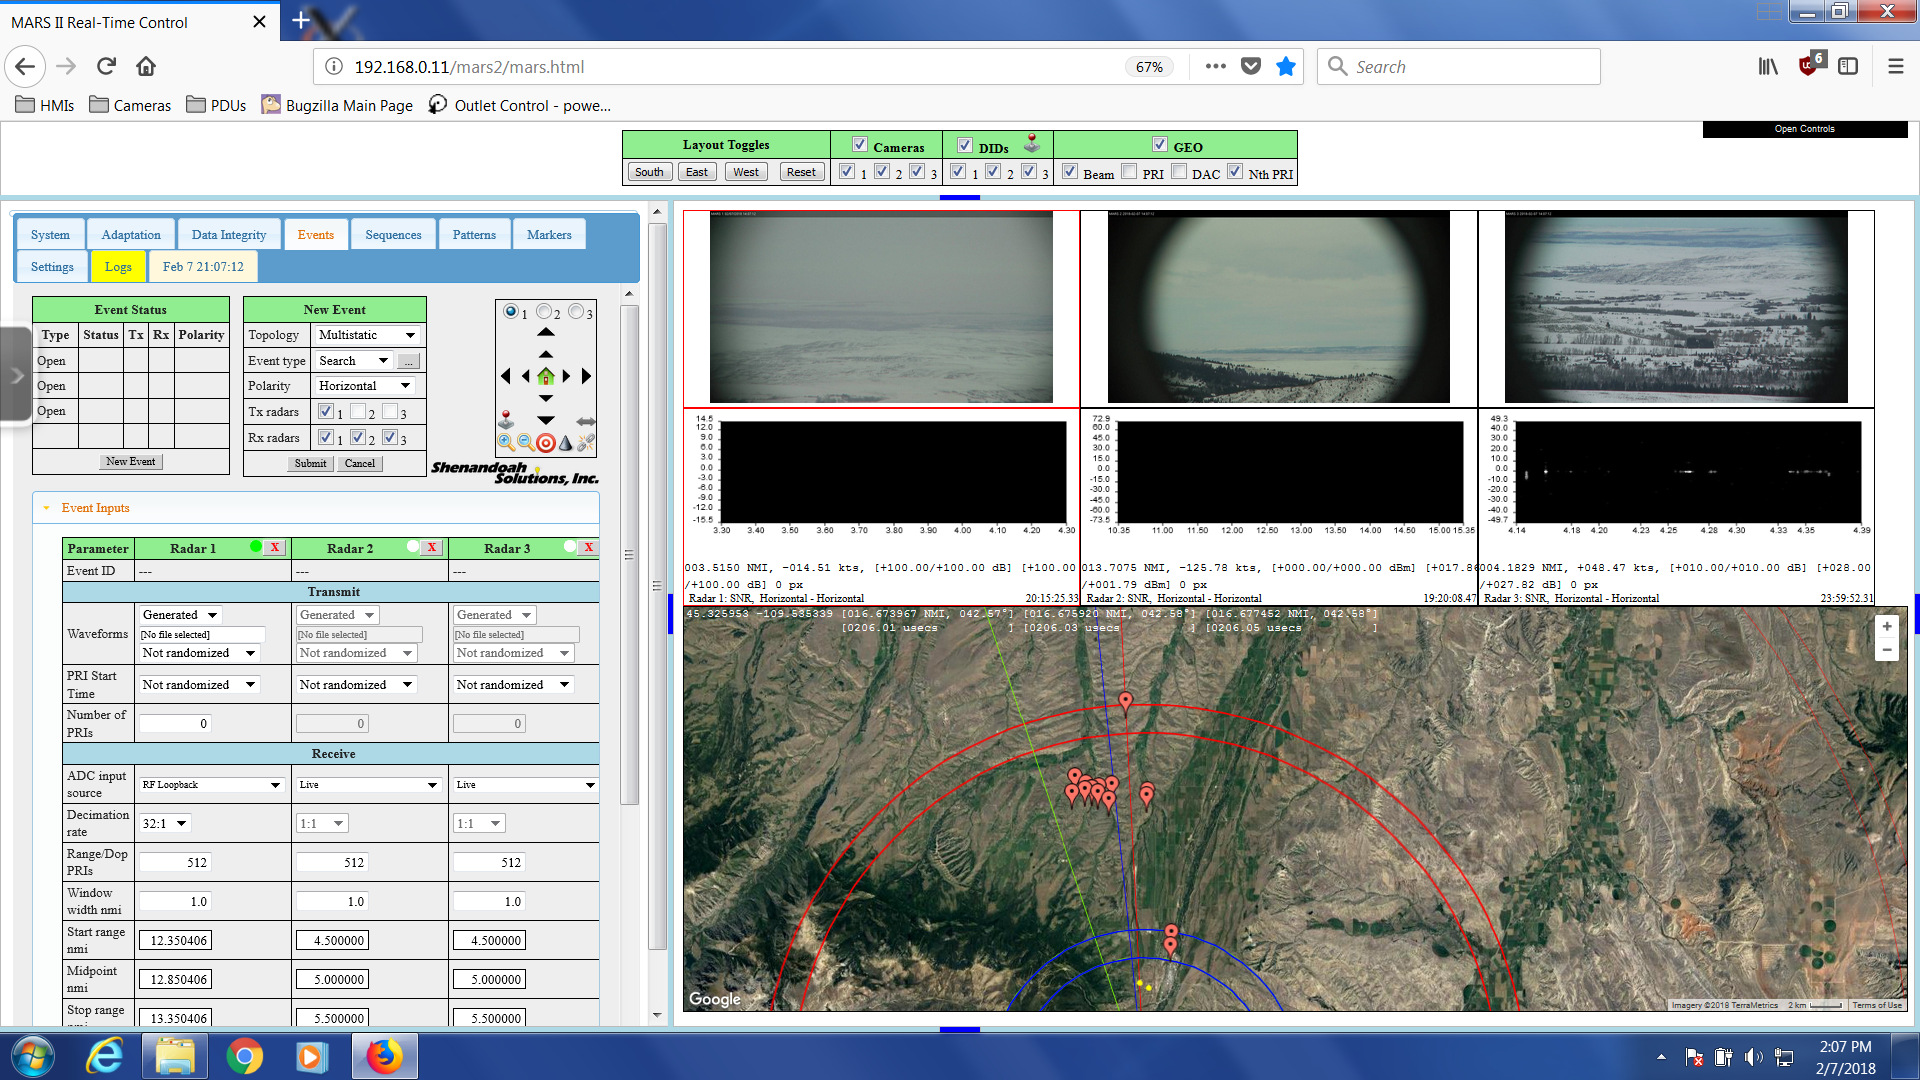Click the gray double-headed horizontal arrow icon
This screenshot has width=1920, height=1080.
pyautogui.click(x=586, y=421)
